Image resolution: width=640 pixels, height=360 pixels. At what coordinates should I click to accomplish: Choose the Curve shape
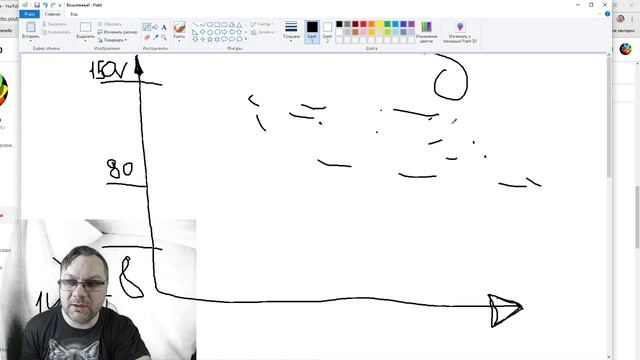coord(202,25)
